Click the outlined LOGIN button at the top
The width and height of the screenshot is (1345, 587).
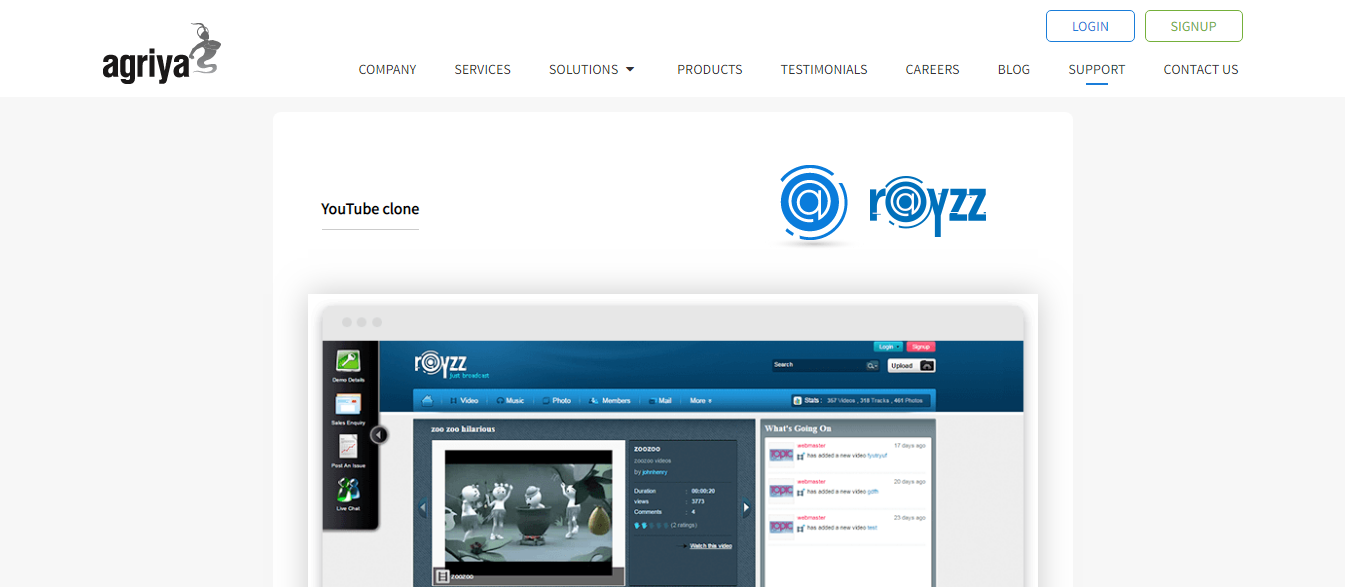coord(1090,26)
